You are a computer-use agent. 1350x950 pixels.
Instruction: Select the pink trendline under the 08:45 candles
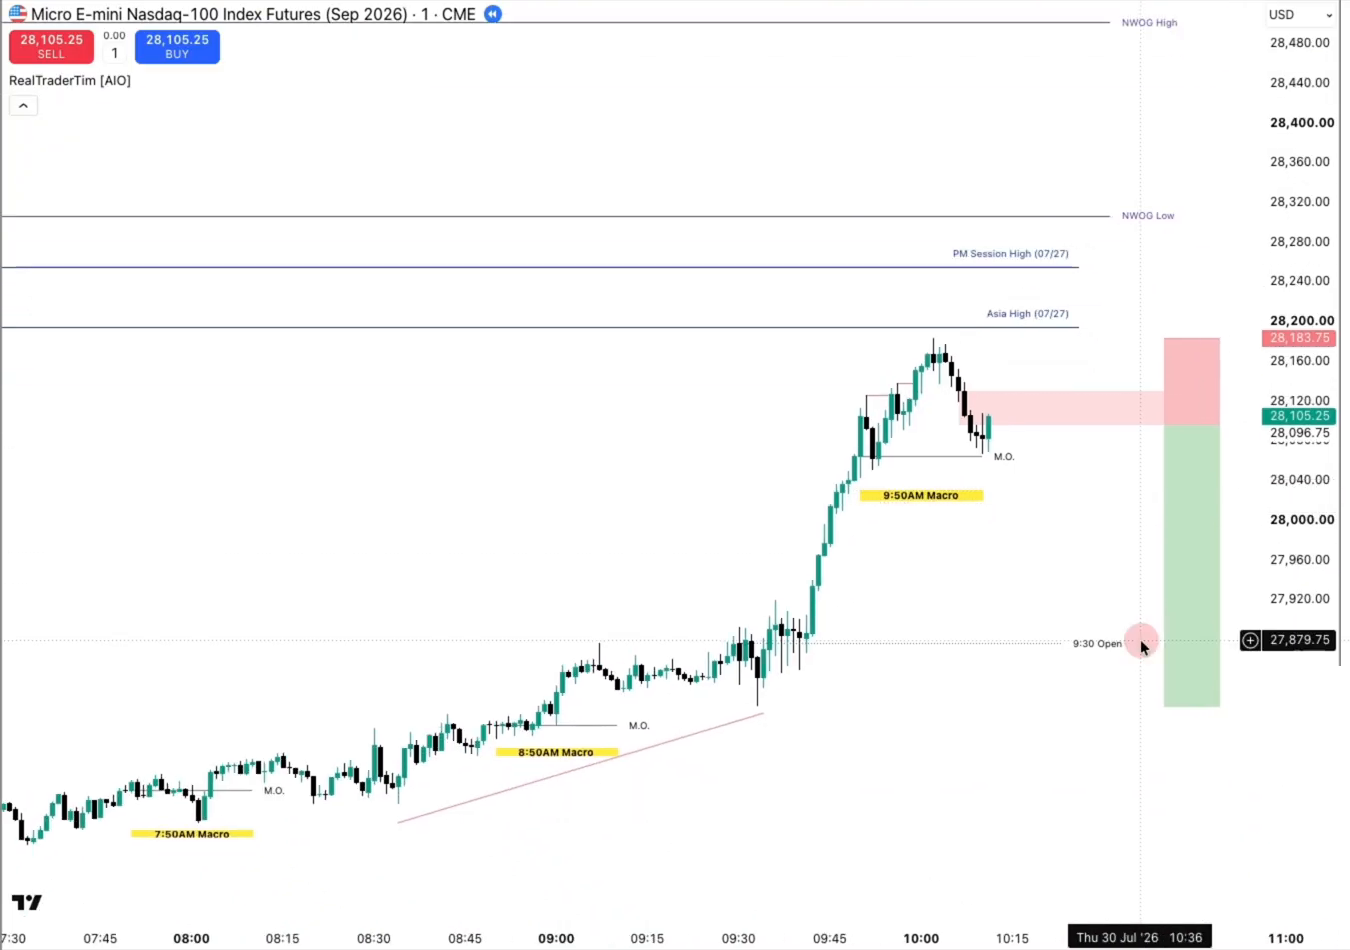point(580,767)
